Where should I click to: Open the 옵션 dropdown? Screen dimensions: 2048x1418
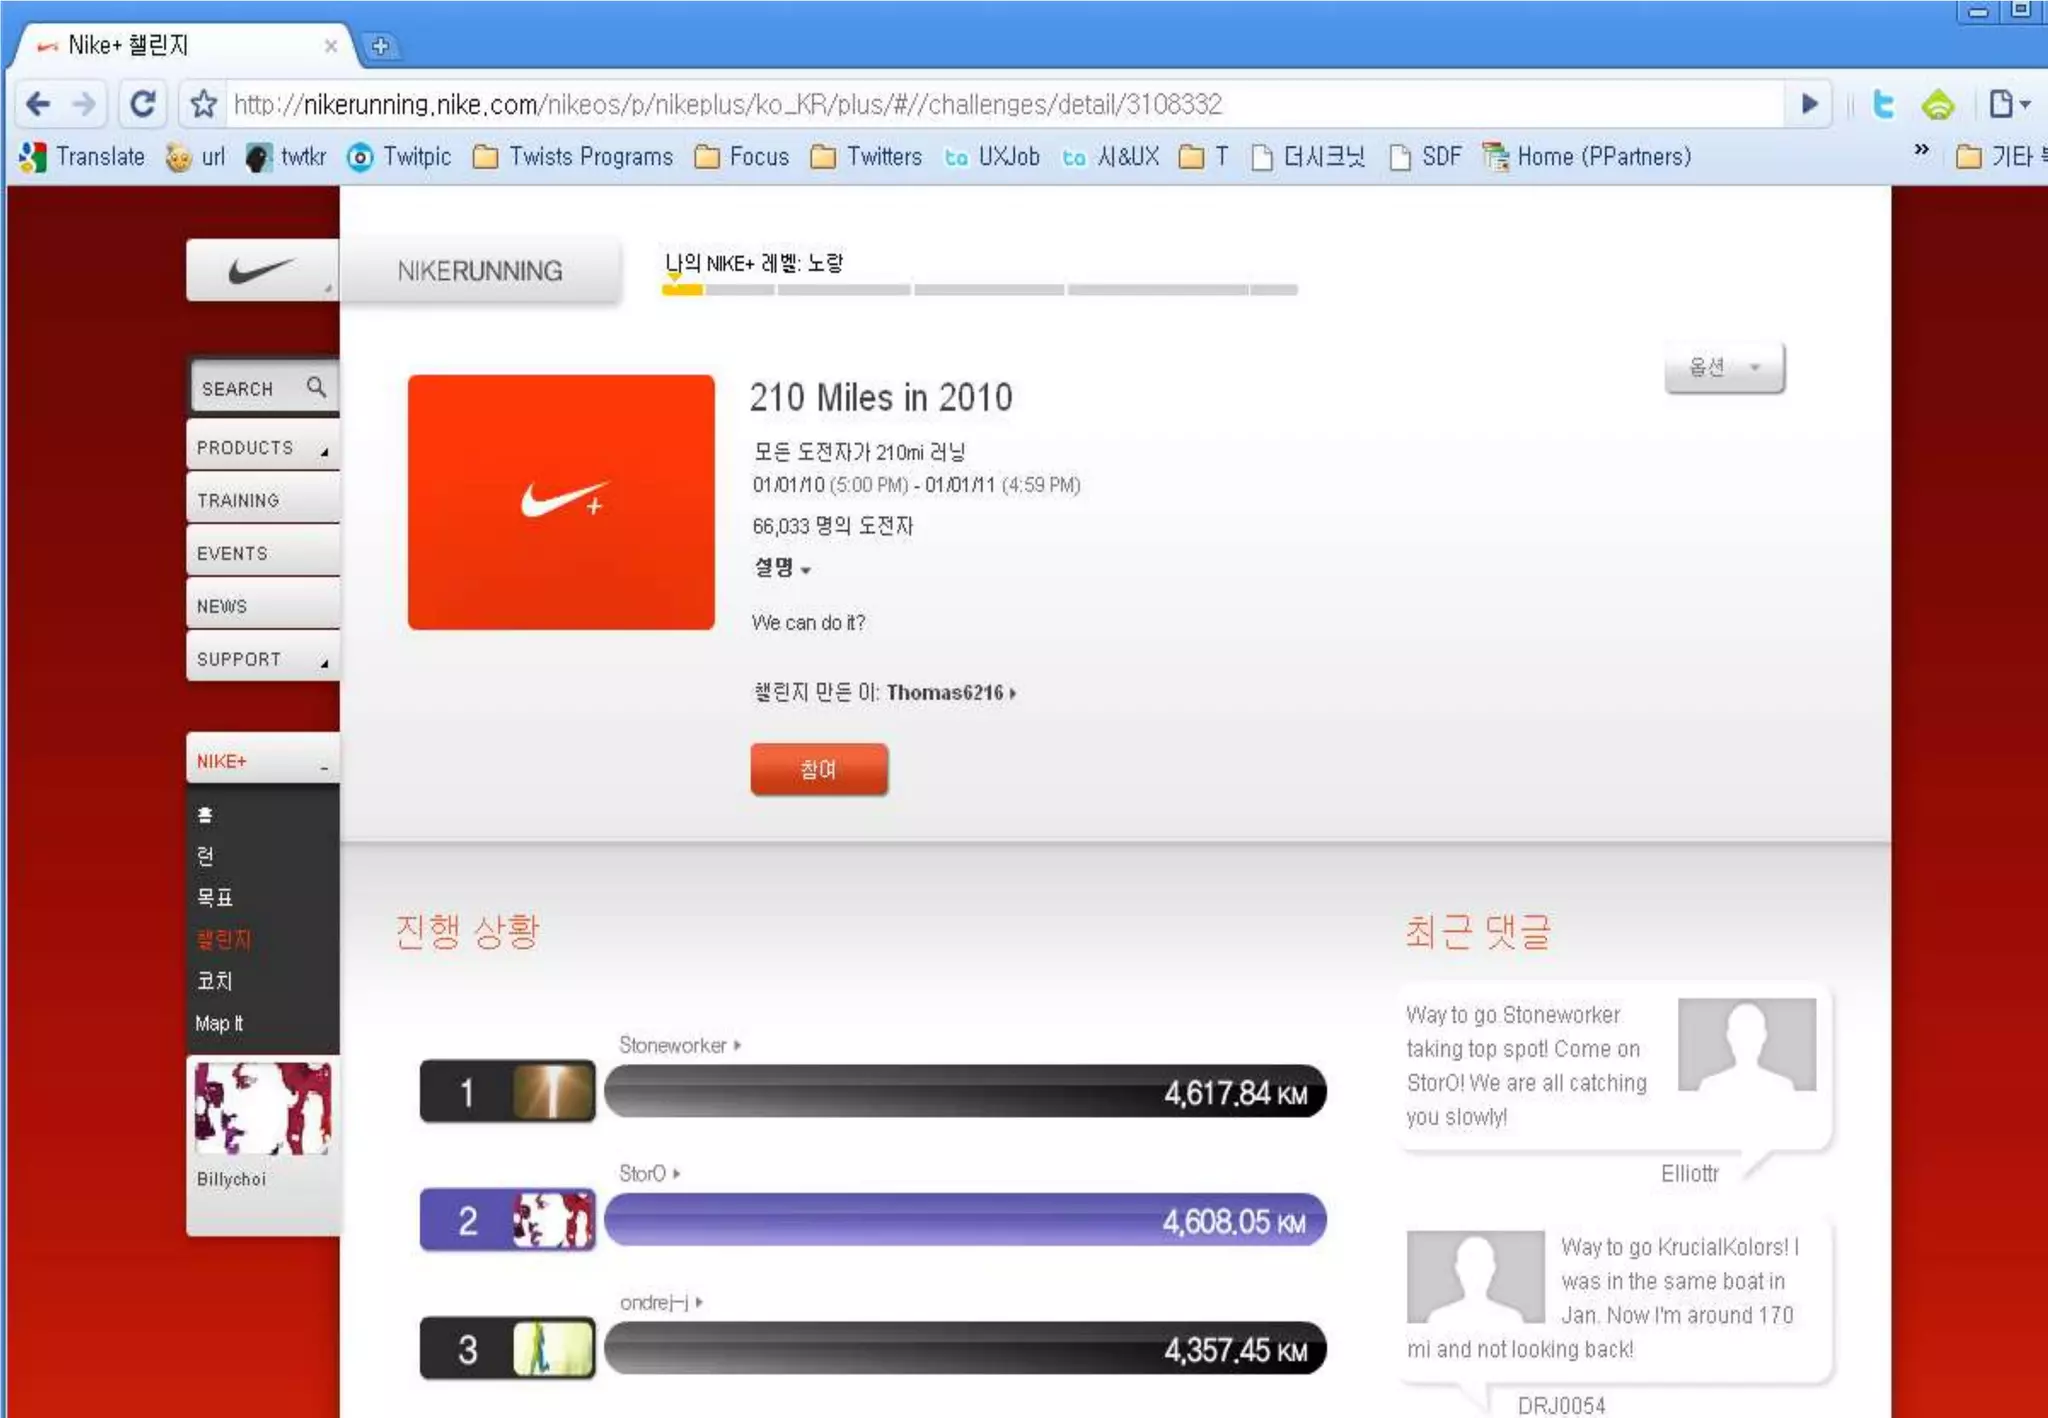pyautogui.click(x=1723, y=367)
